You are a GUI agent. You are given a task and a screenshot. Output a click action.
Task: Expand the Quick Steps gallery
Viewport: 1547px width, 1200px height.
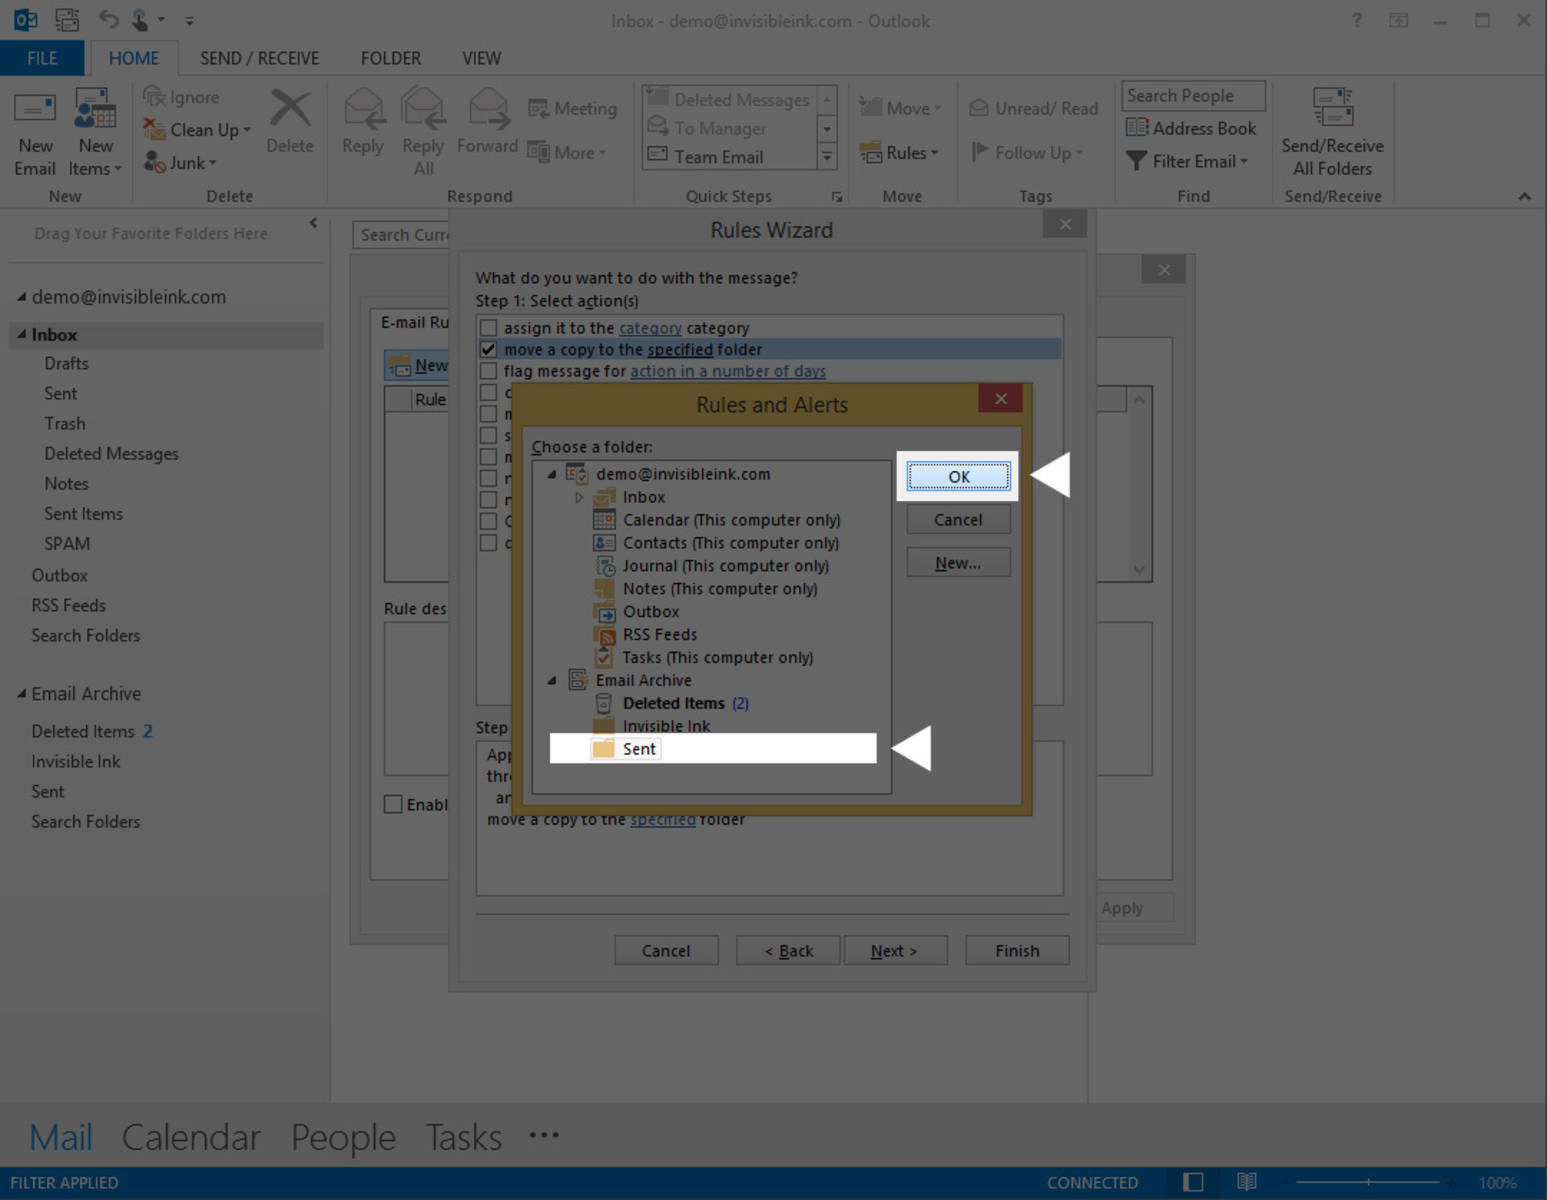click(x=827, y=157)
